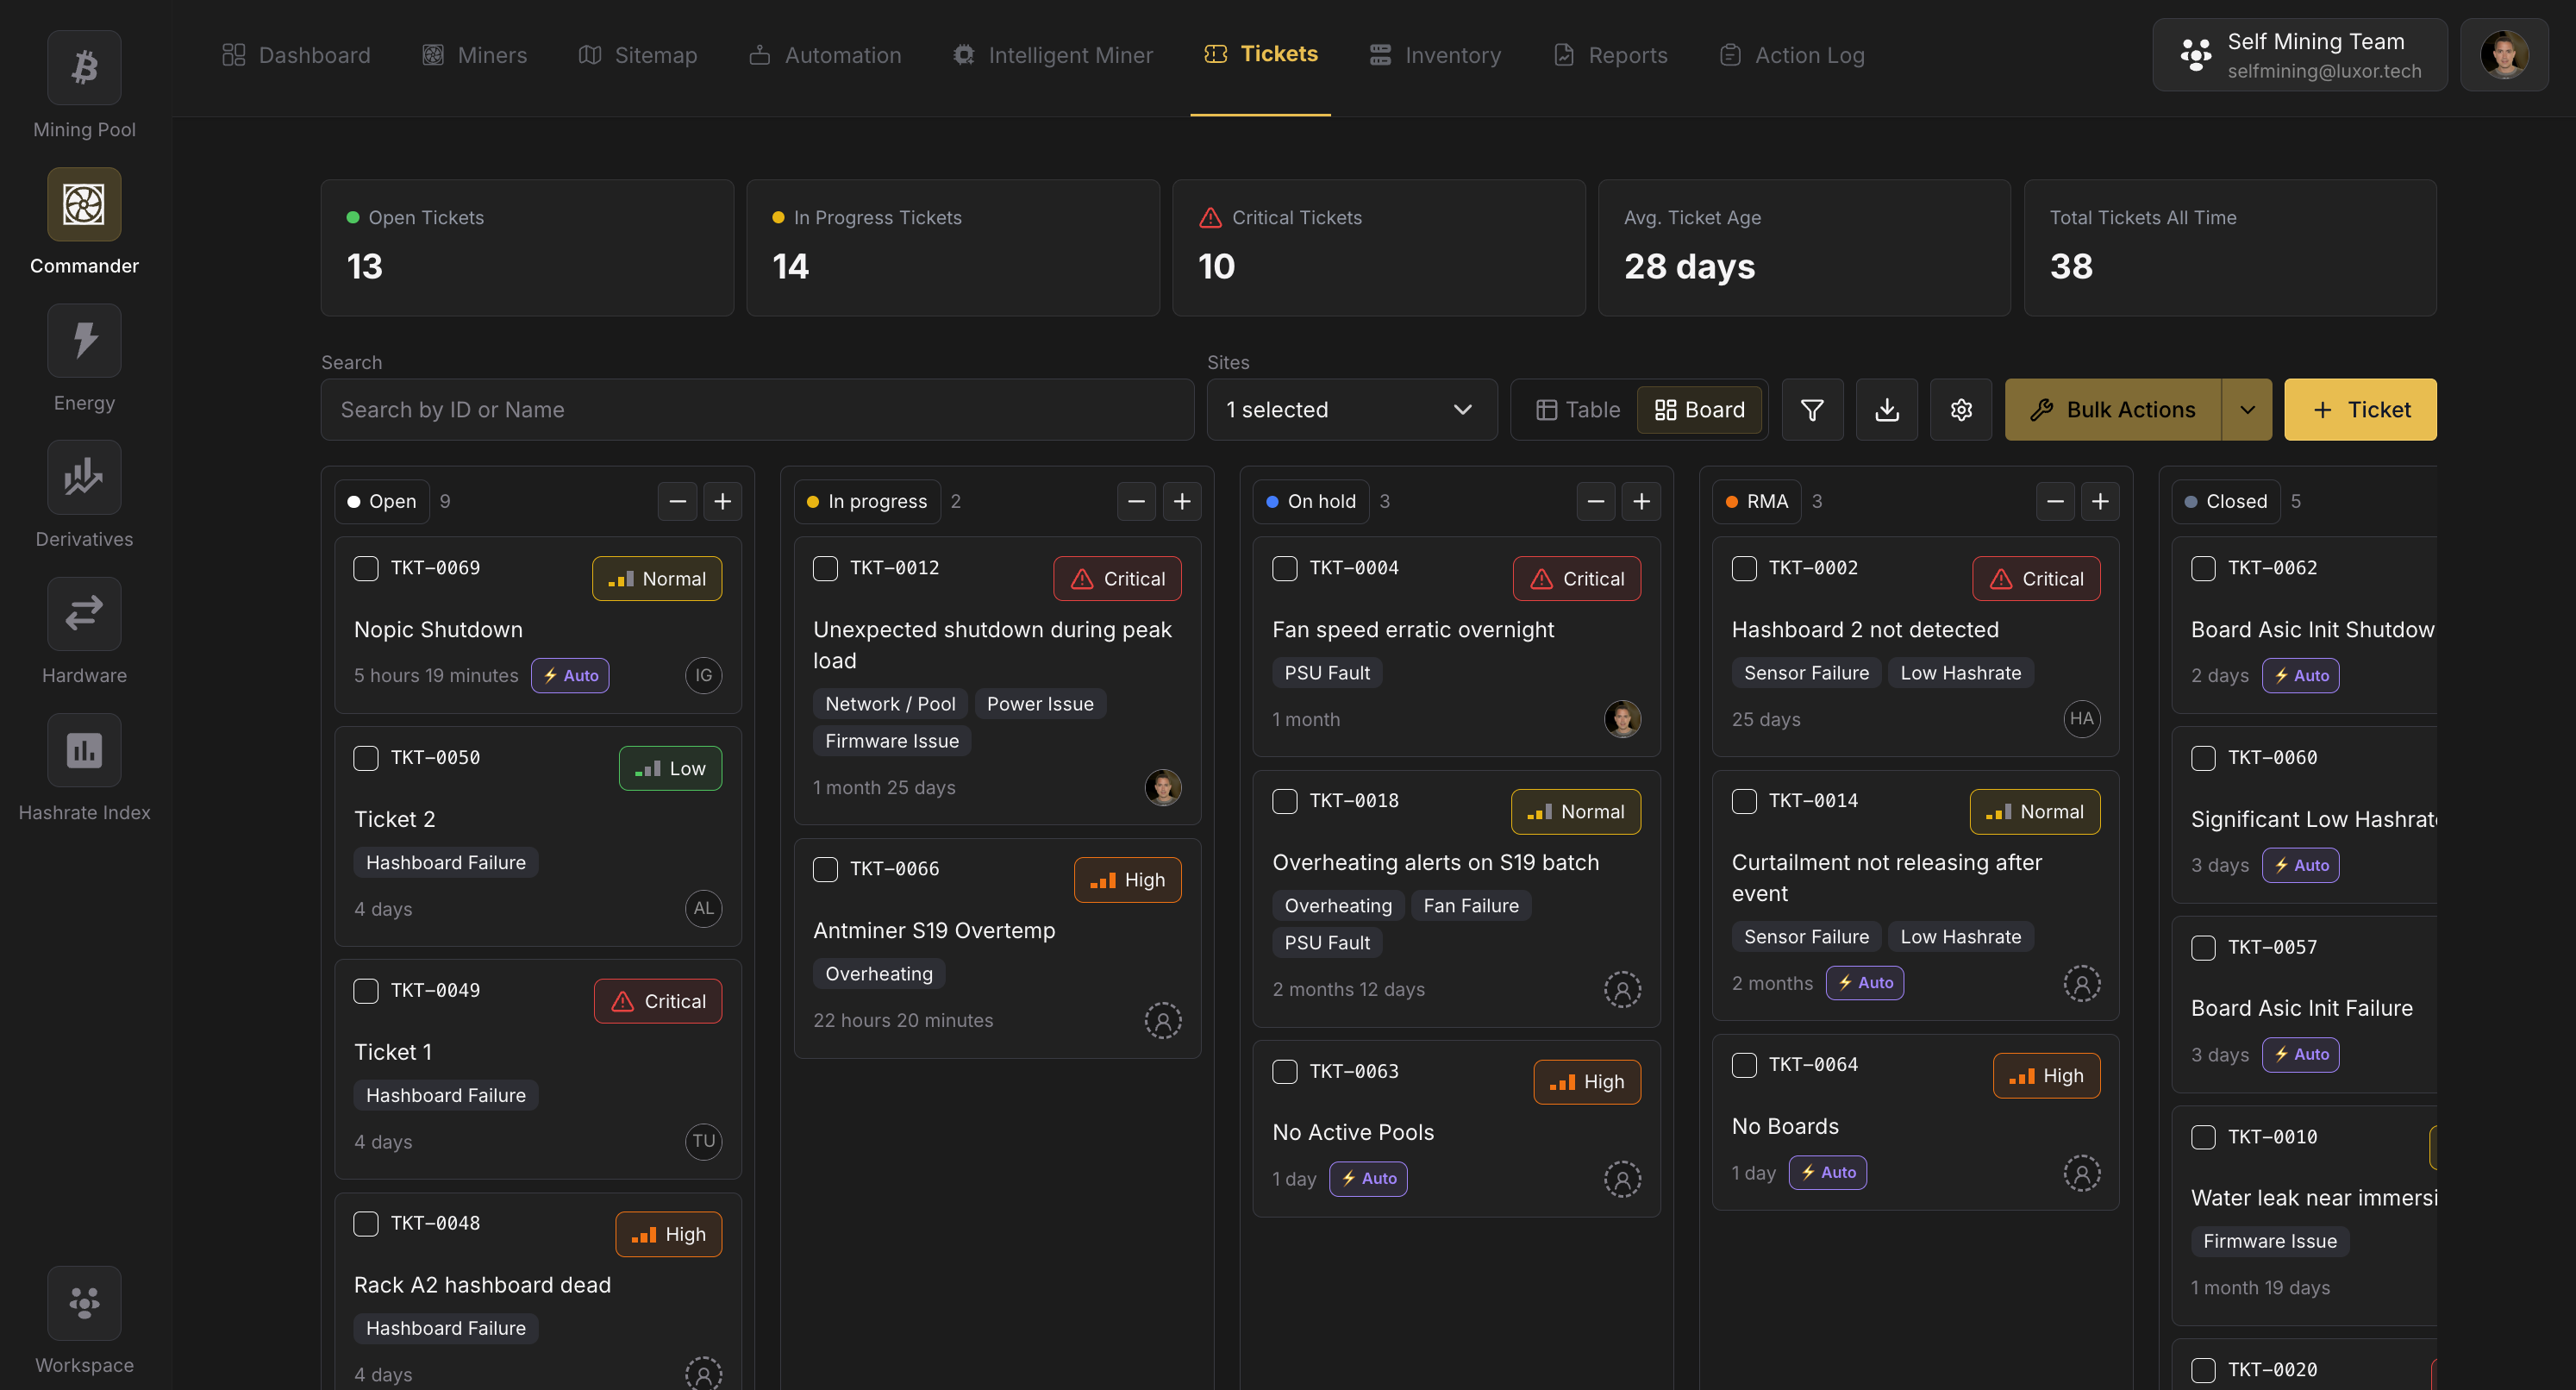Check the TKT-0050 ticket checkbox

pyautogui.click(x=366, y=758)
